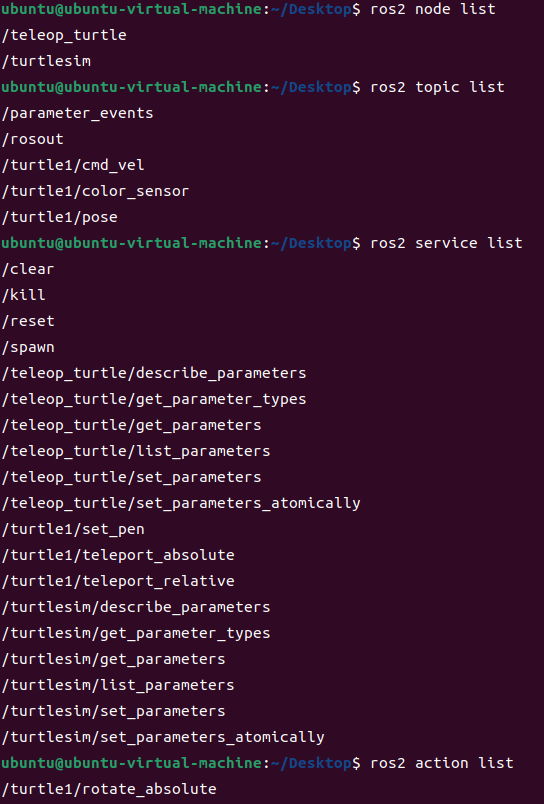Click on the /spawn service
This screenshot has width=544, height=804.
[28, 347]
